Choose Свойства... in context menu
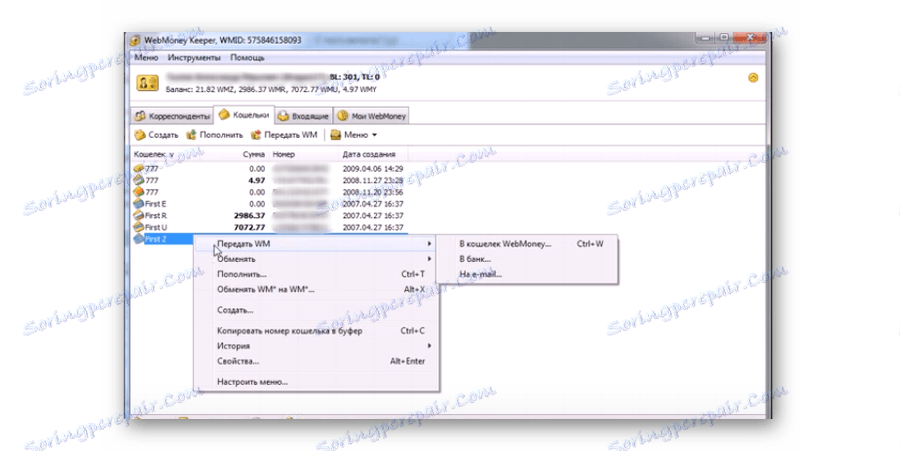900x451 pixels. coord(316,361)
